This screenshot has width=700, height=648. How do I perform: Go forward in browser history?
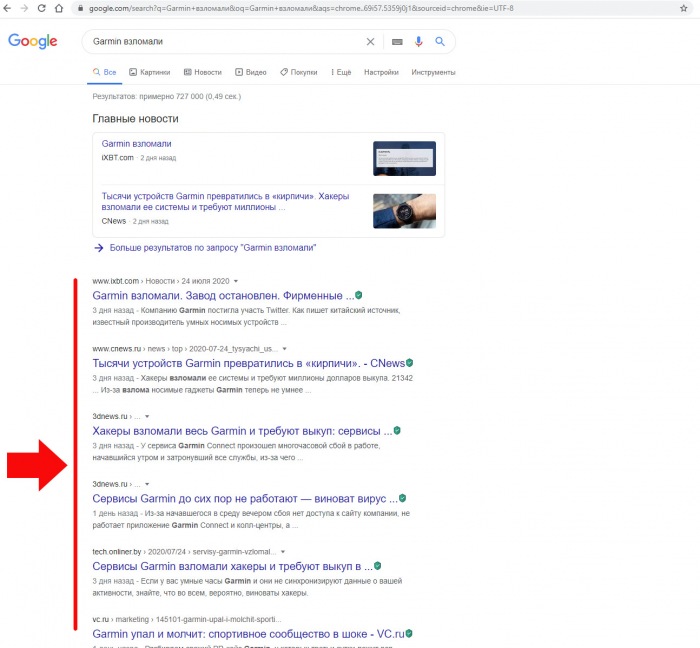coord(24,8)
